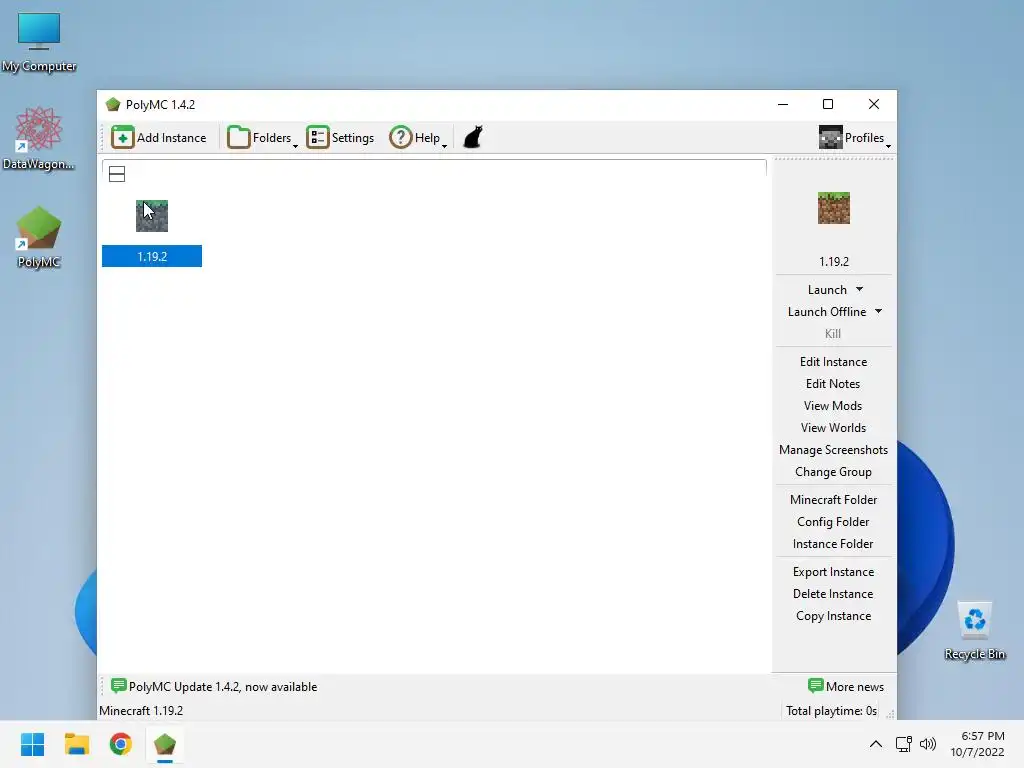Click the 1.19.2 instance name label
The height and width of the screenshot is (768, 1024).
pos(152,256)
